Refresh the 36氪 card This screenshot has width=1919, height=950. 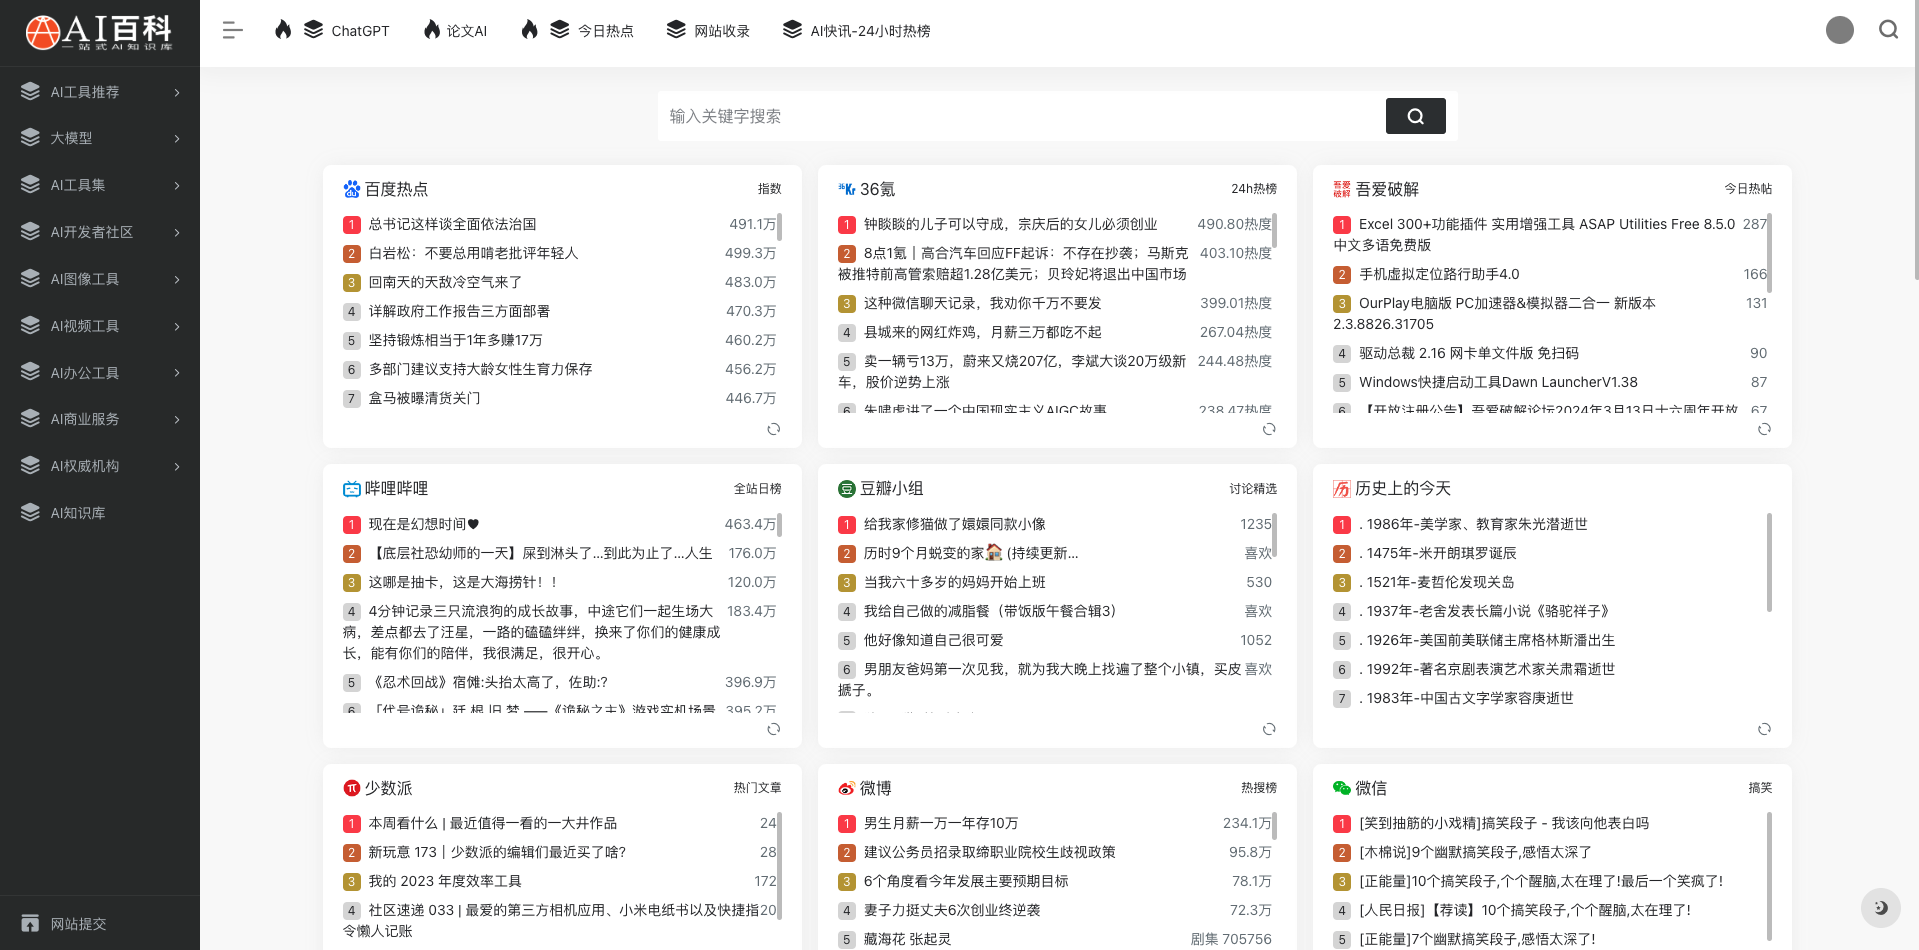pyautogui.click(x=1268, y=429)
